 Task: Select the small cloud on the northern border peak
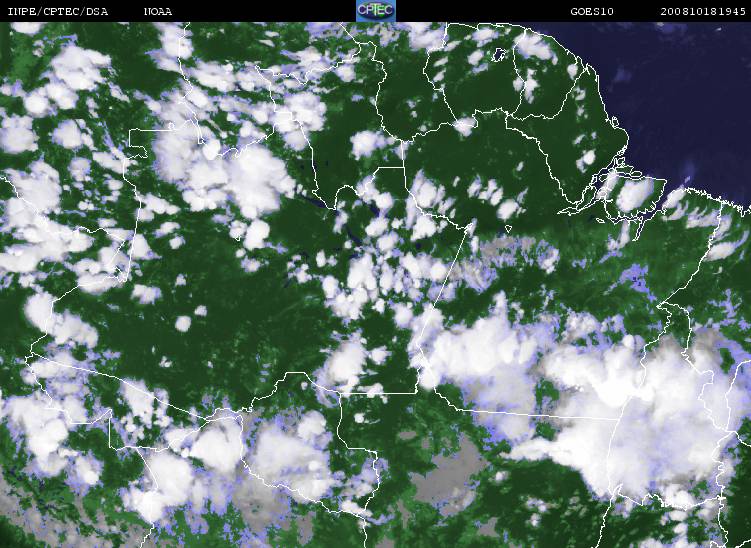pos(465,126)
